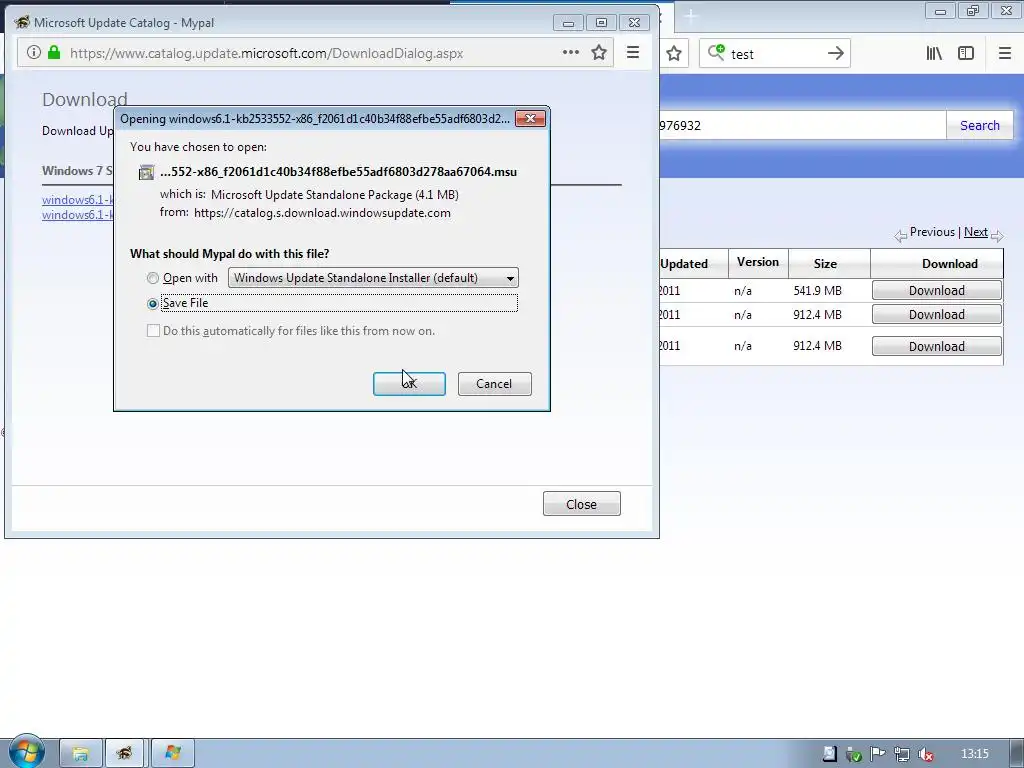The height and width of the screenshot is (768, 1024).
Task: Toggle the sidebar icon in main toolbar
Action: (966, 54)
